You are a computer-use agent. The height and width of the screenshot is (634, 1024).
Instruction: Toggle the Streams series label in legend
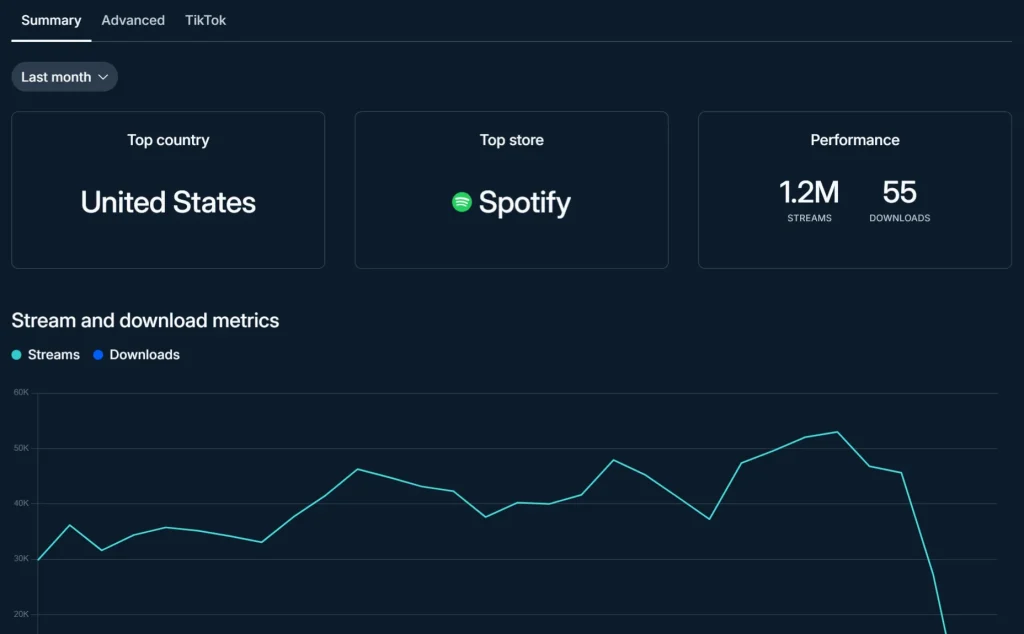[x=54, y=355]
